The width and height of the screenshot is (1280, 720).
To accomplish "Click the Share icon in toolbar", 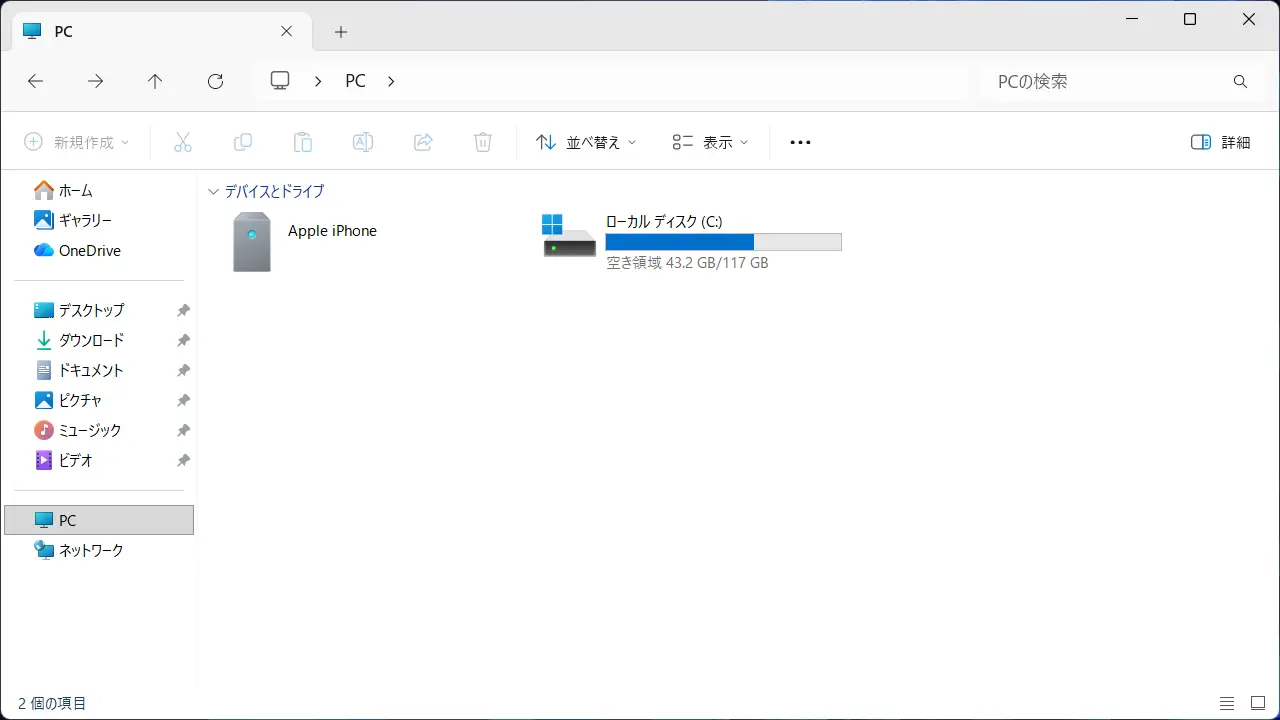I will [x=423, y=142].
